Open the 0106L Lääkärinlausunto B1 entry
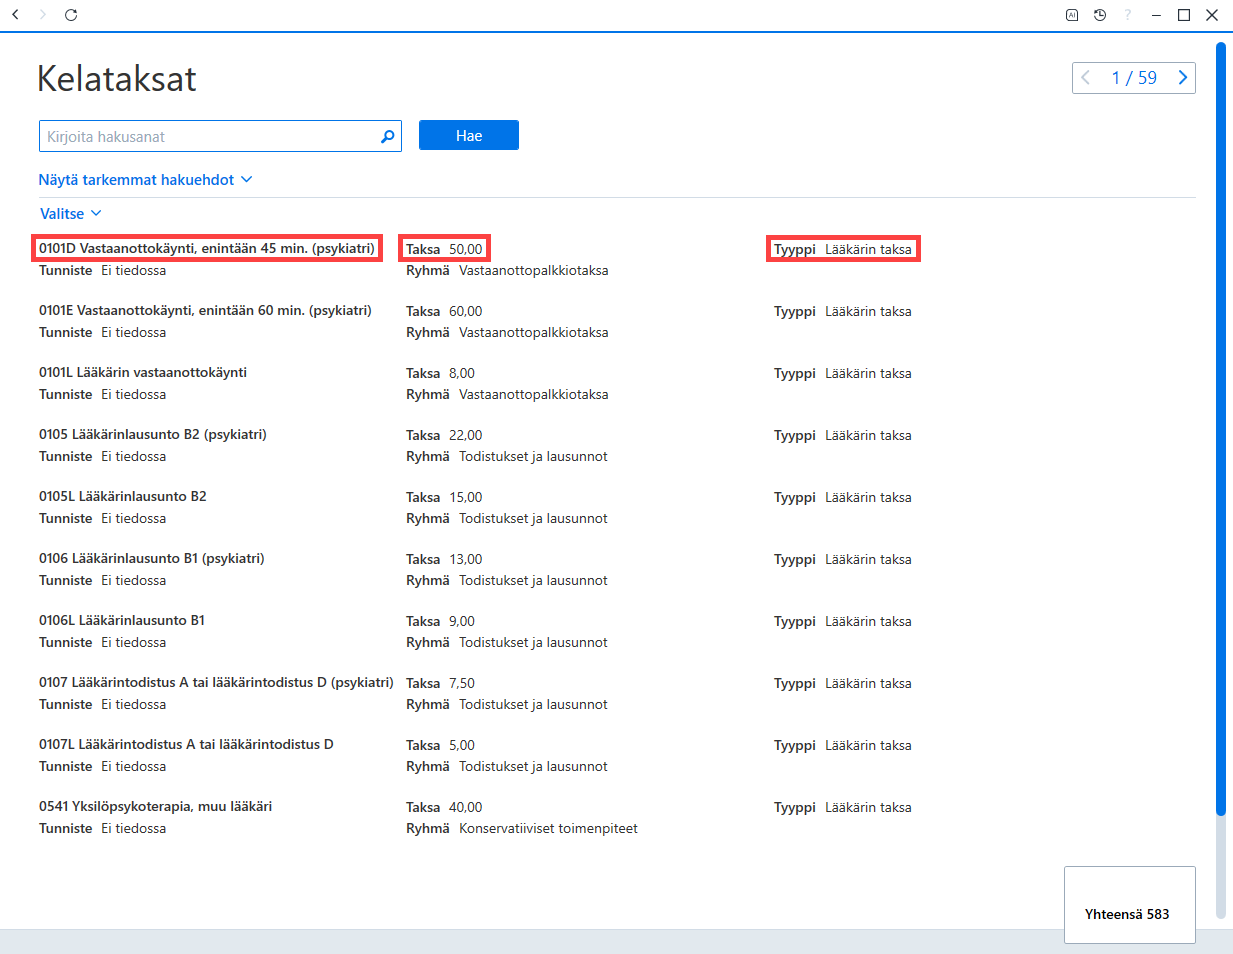Image resolution: width=1233 pixels, height=954 pixels. point(122,621)
